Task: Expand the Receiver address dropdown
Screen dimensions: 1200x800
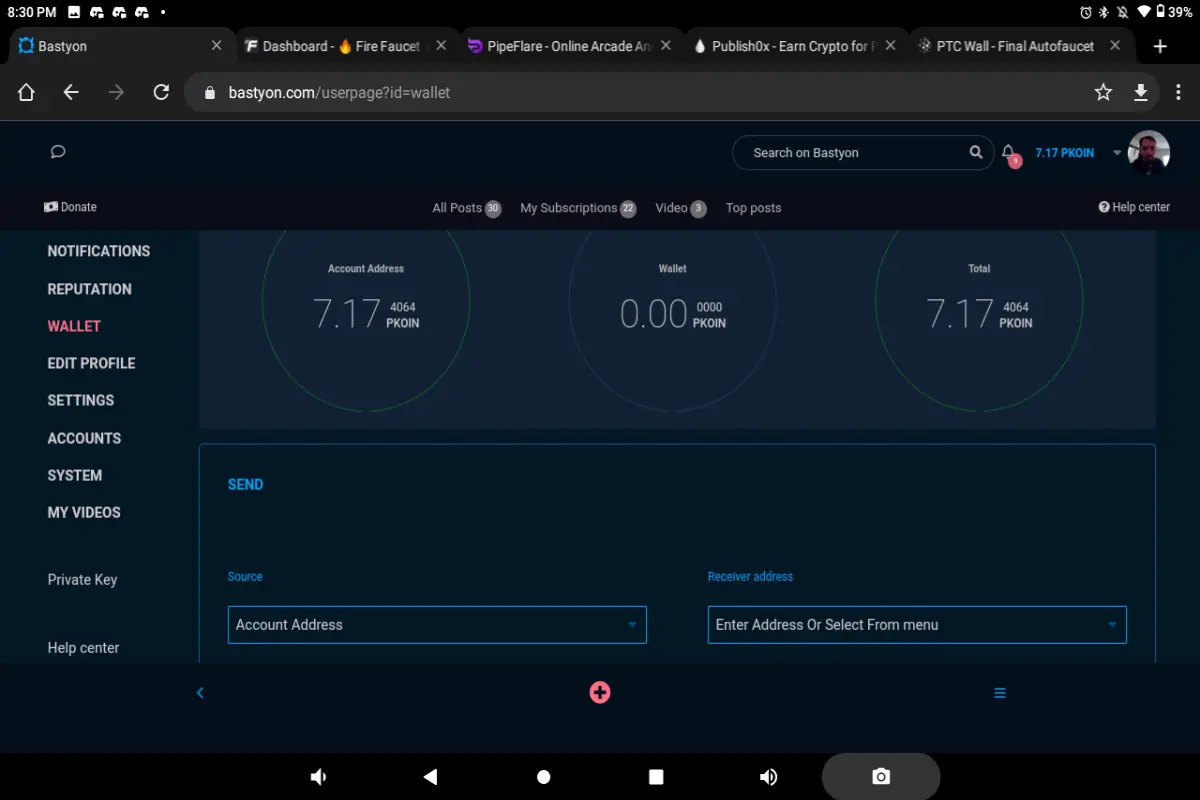Action: [917, 624]
